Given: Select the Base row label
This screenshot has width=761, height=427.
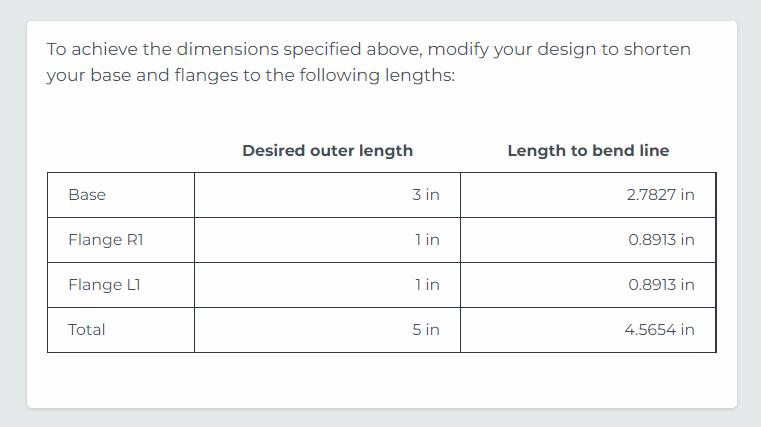Looking at the screenshot, I should pos(87,195).
